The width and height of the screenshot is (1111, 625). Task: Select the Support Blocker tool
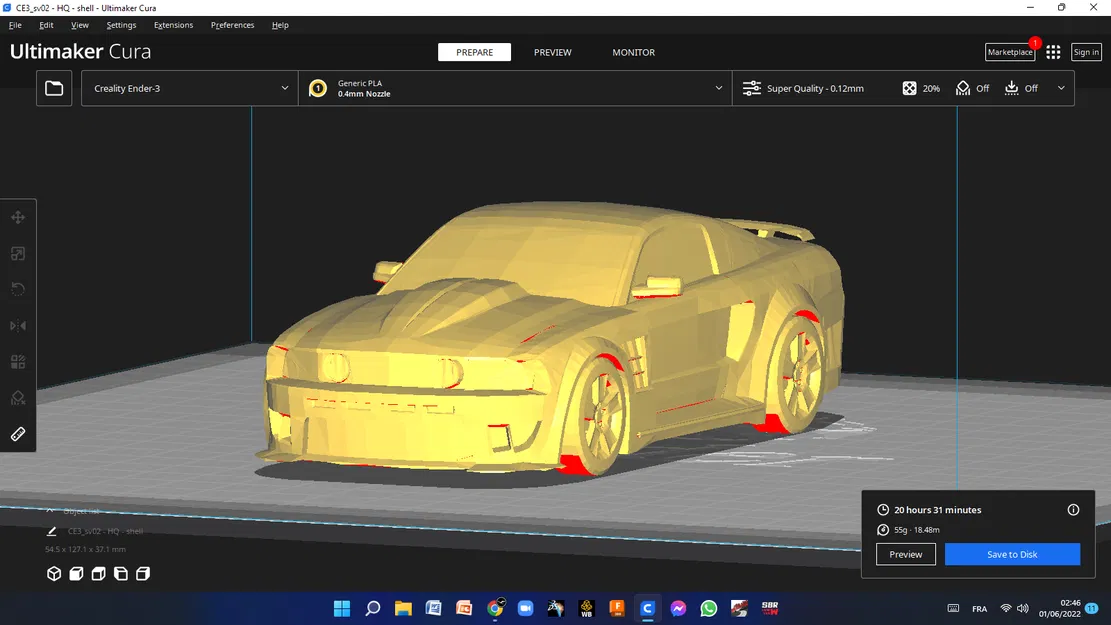click(17, 397)
